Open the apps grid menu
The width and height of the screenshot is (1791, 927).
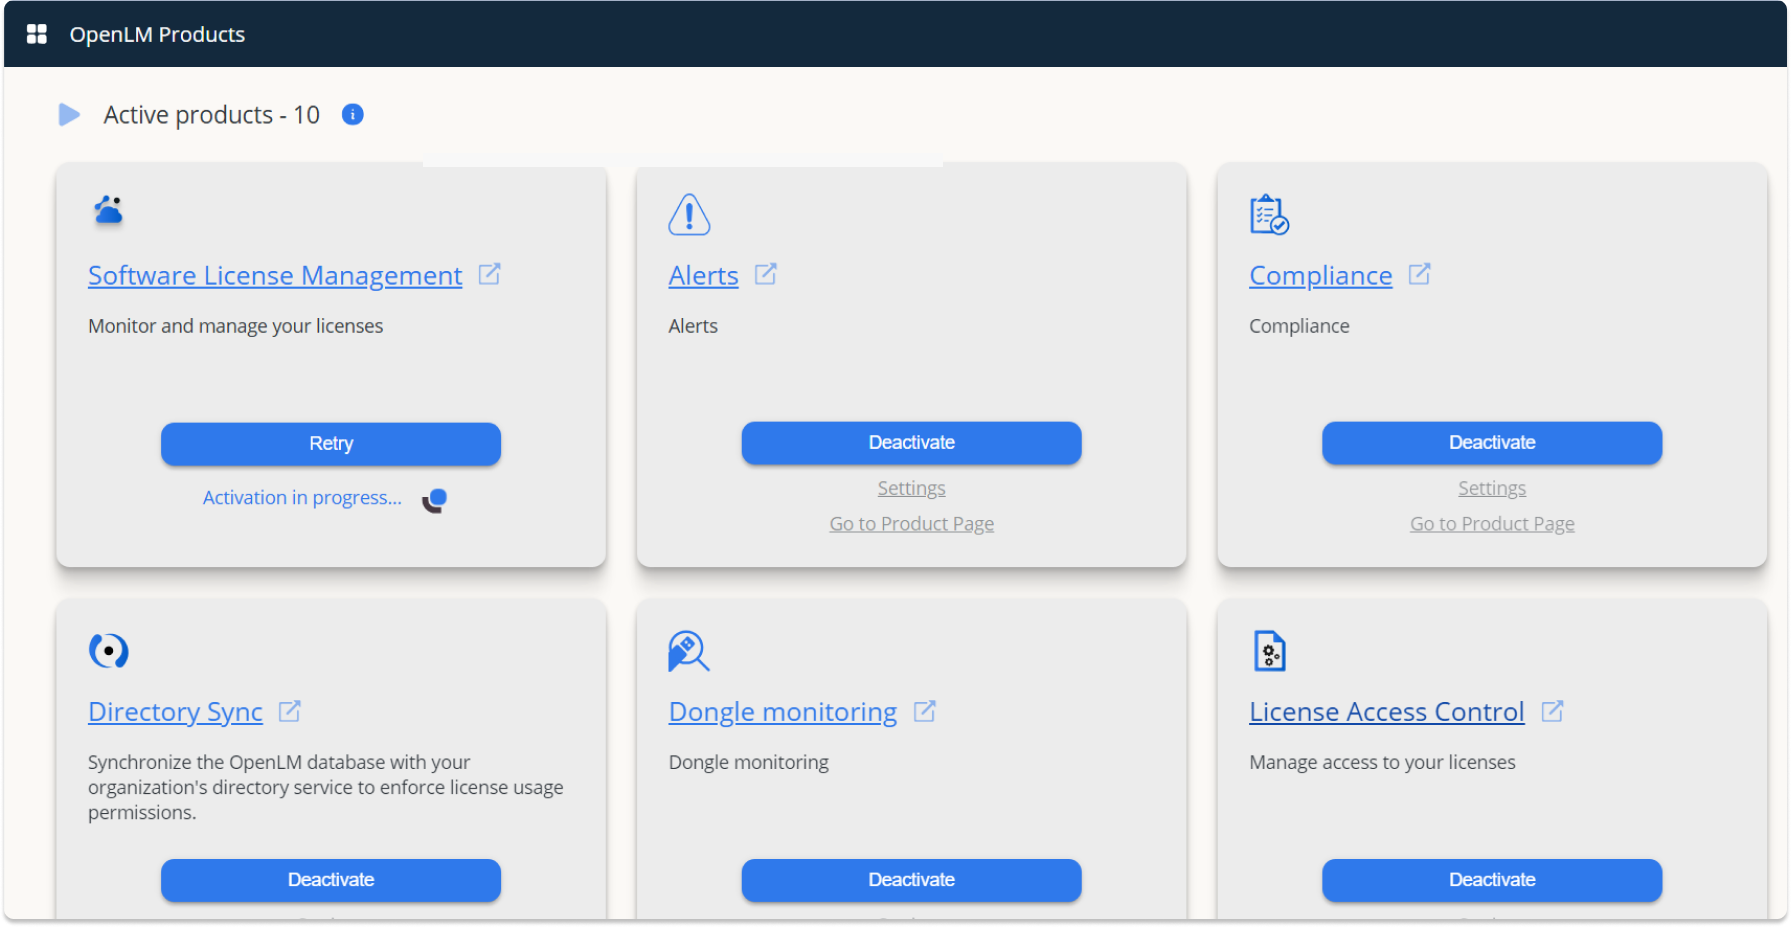pyautogui.click(x=36, y=33)
